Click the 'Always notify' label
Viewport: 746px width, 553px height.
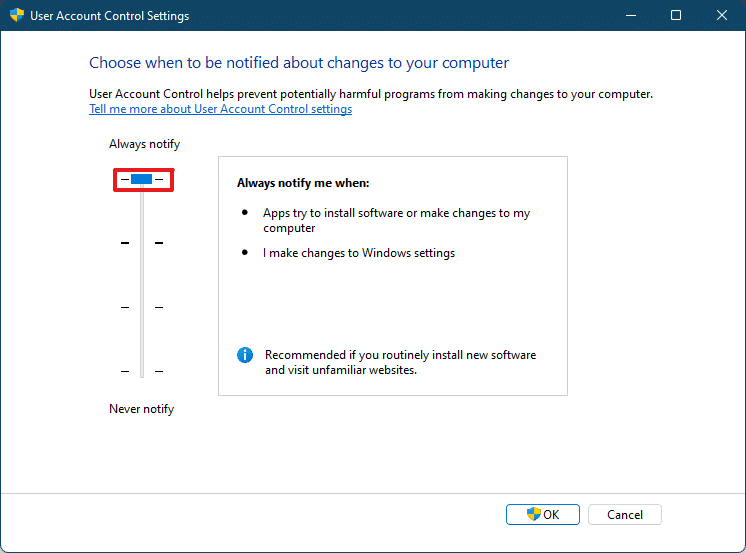[145, 144]
